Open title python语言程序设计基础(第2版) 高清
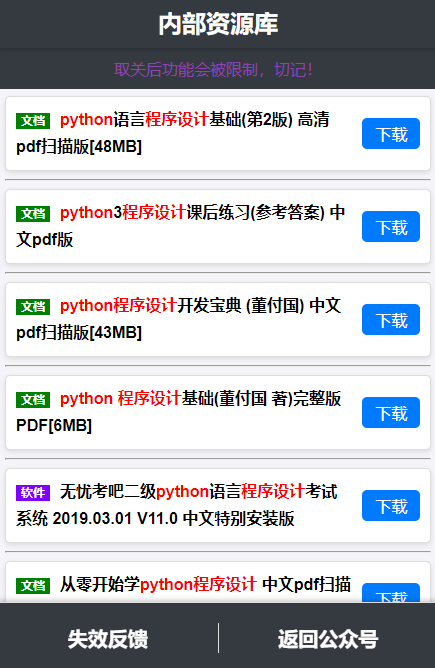Screen dimensions: 435x668 195,120
